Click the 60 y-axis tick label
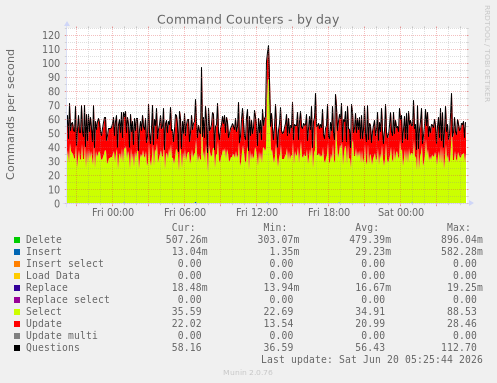The width and height of the screenshot is (497, 383). click(x=54, y=119)
